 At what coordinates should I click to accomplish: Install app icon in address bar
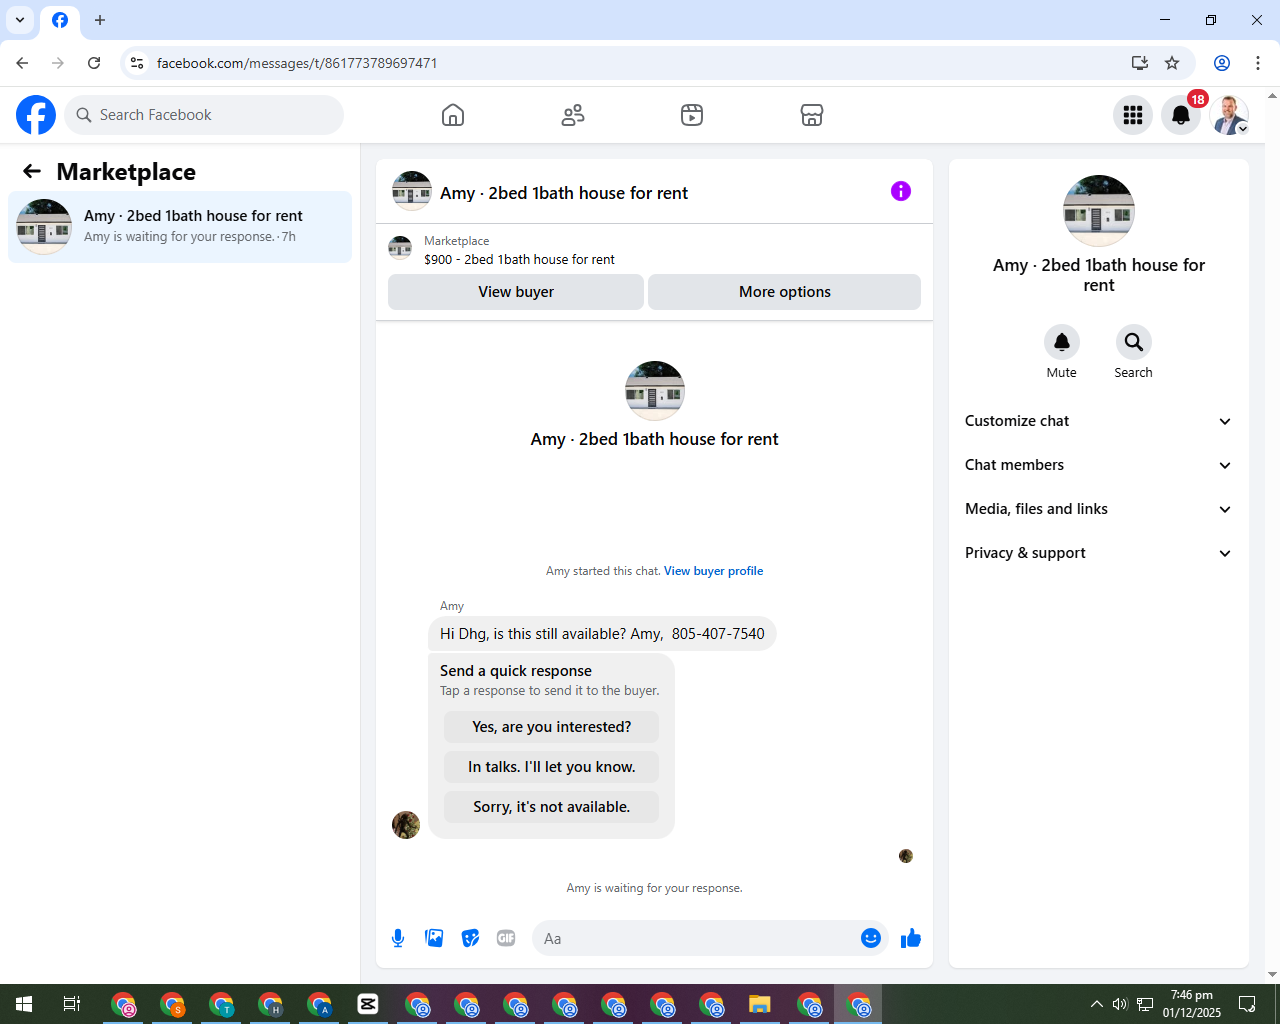click(1139, 63)
